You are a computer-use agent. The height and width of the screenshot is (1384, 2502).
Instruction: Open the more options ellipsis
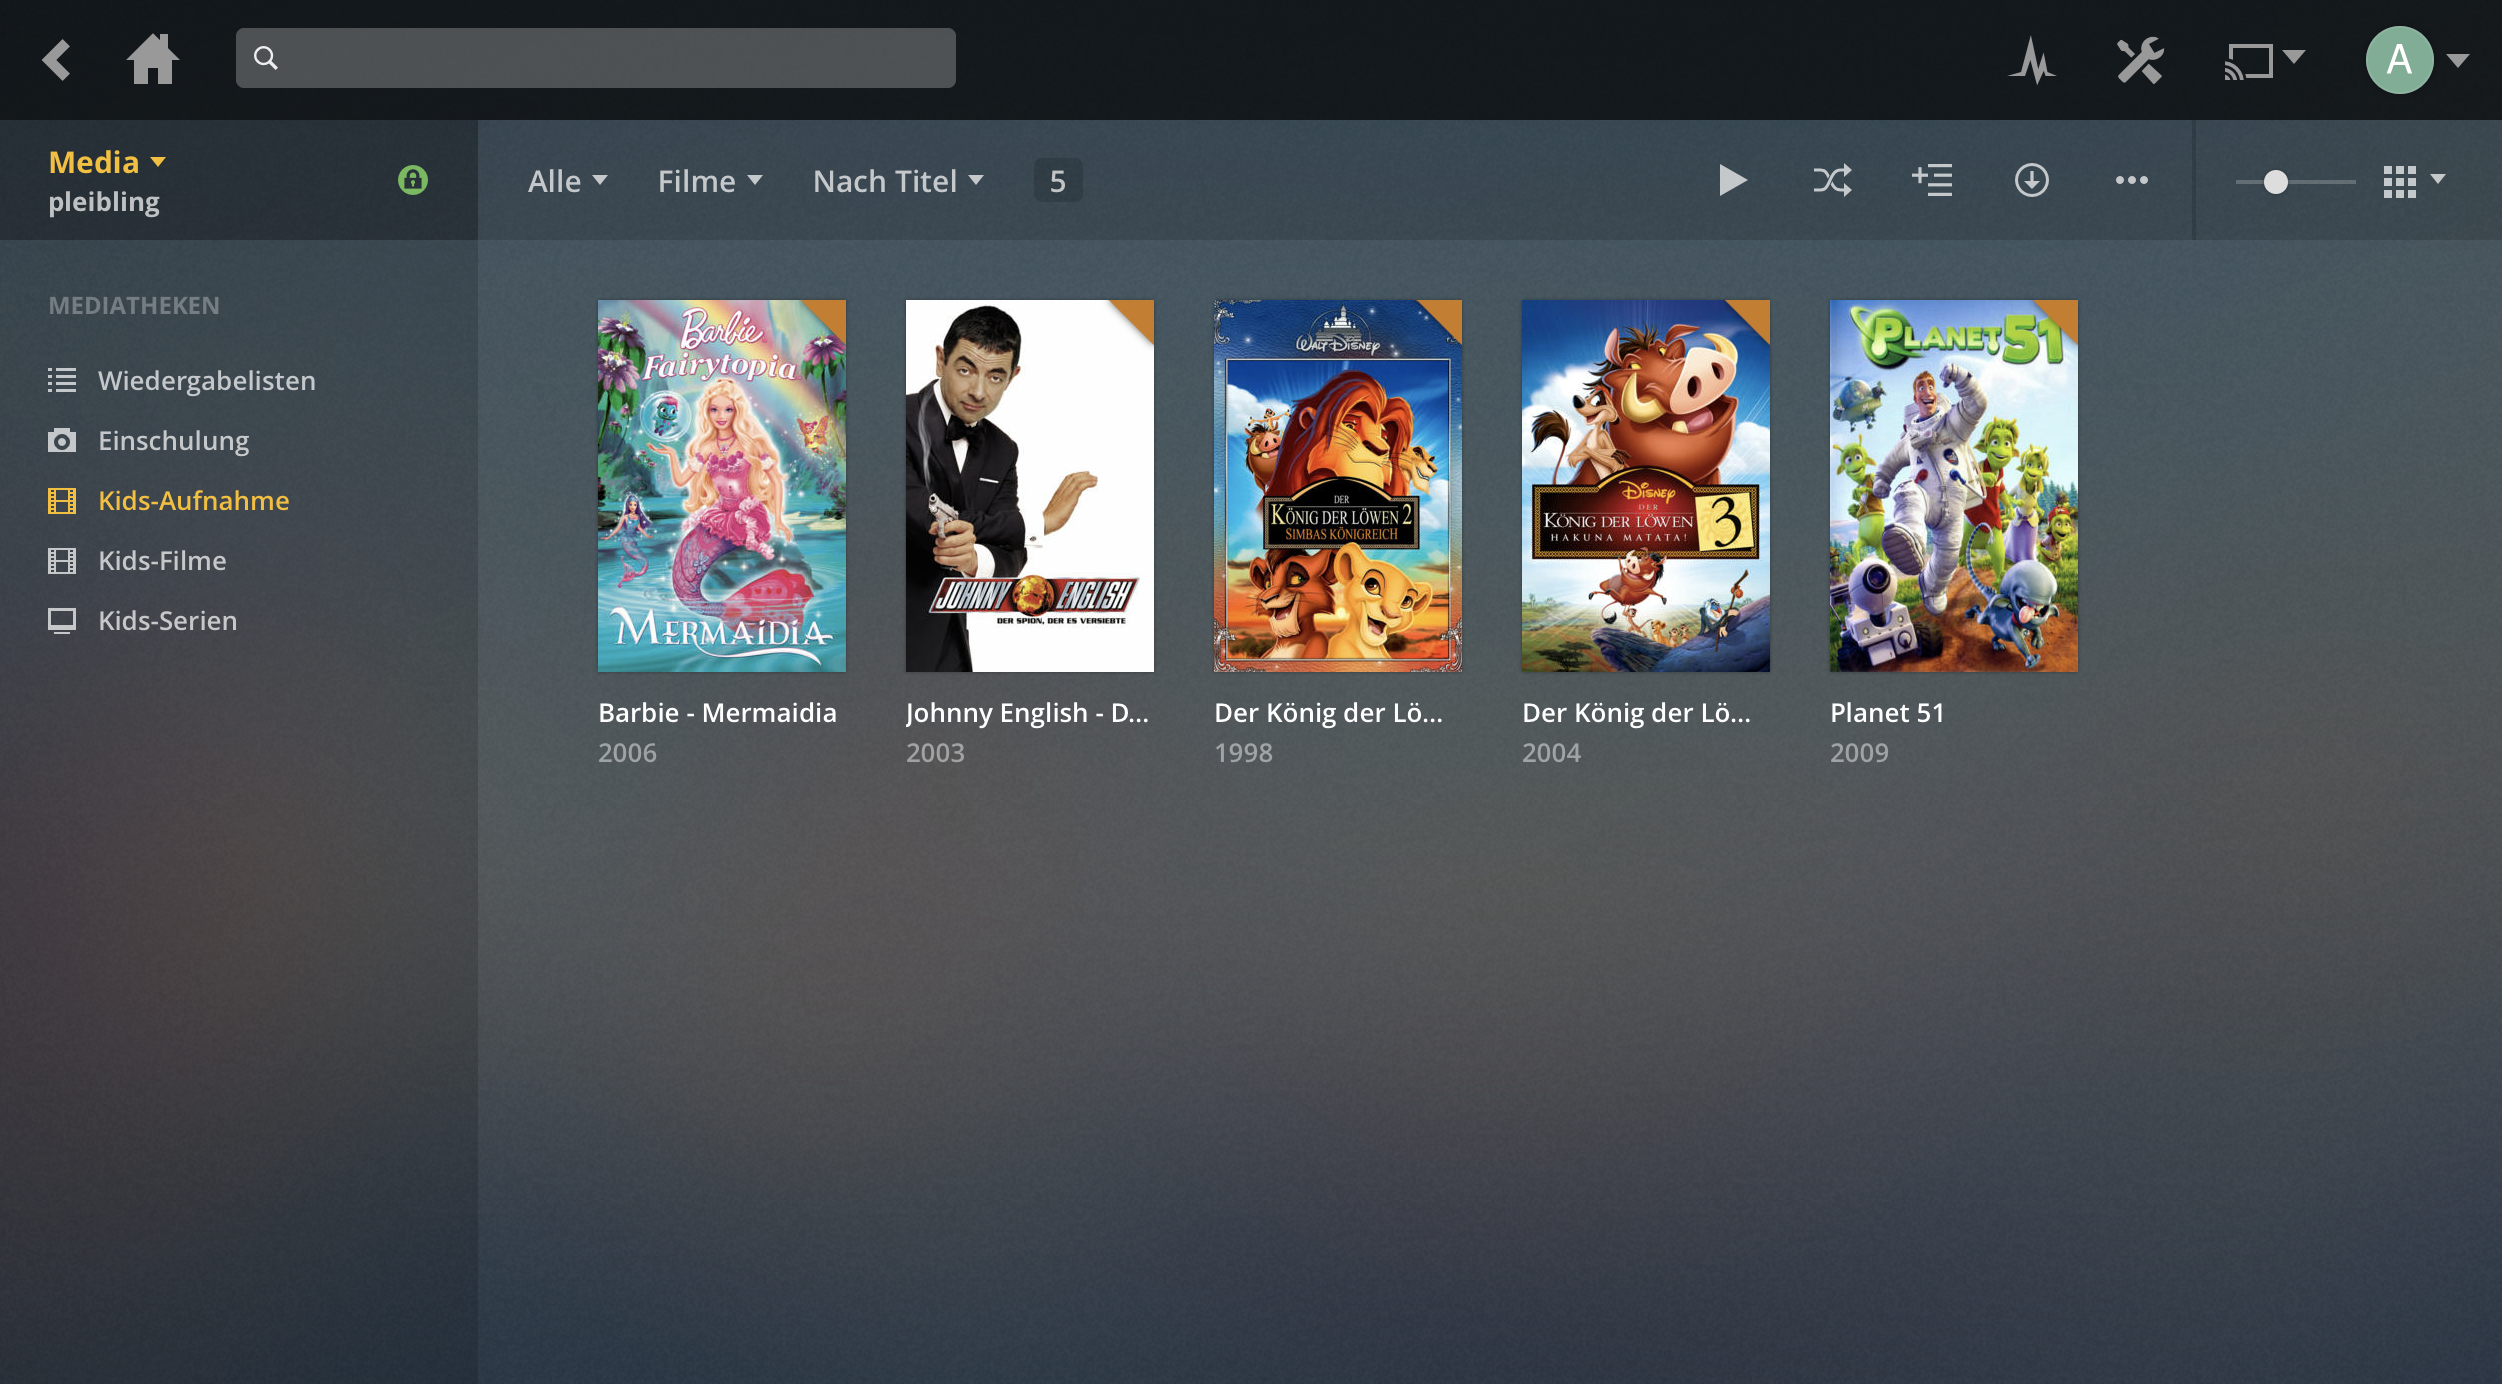[x=2131, y=181]
